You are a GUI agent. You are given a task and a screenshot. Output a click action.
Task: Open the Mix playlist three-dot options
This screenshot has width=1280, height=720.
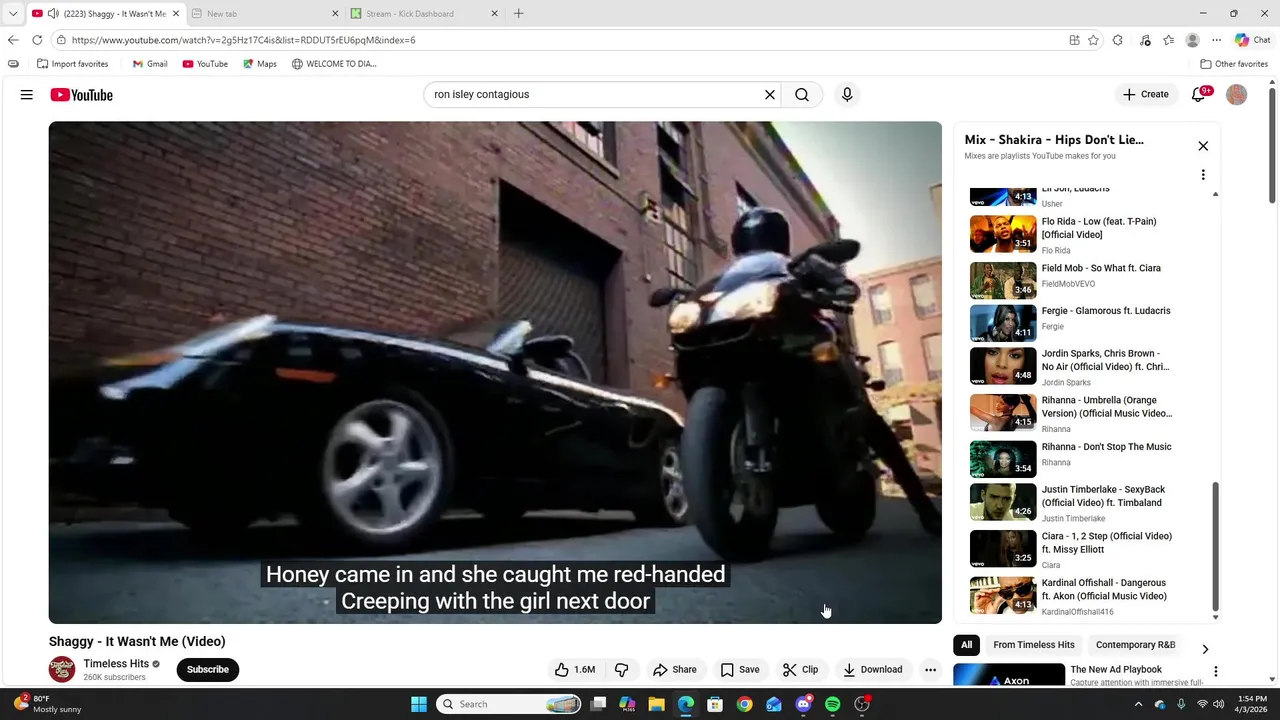(1203, 175)
